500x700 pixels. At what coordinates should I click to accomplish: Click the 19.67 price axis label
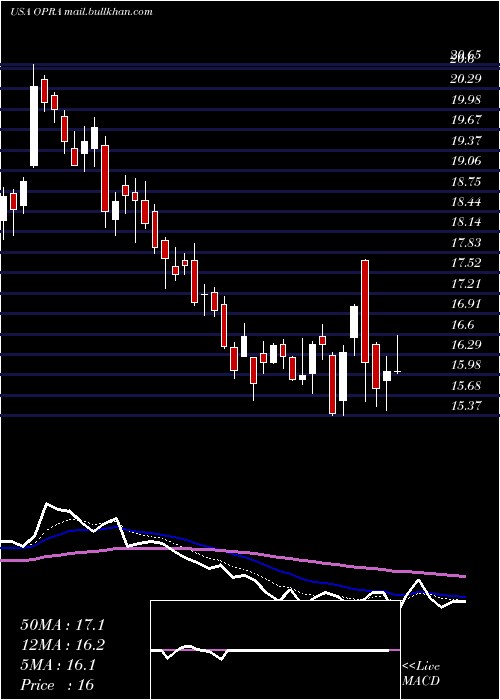pyautogui.click(x=466, y=120)
